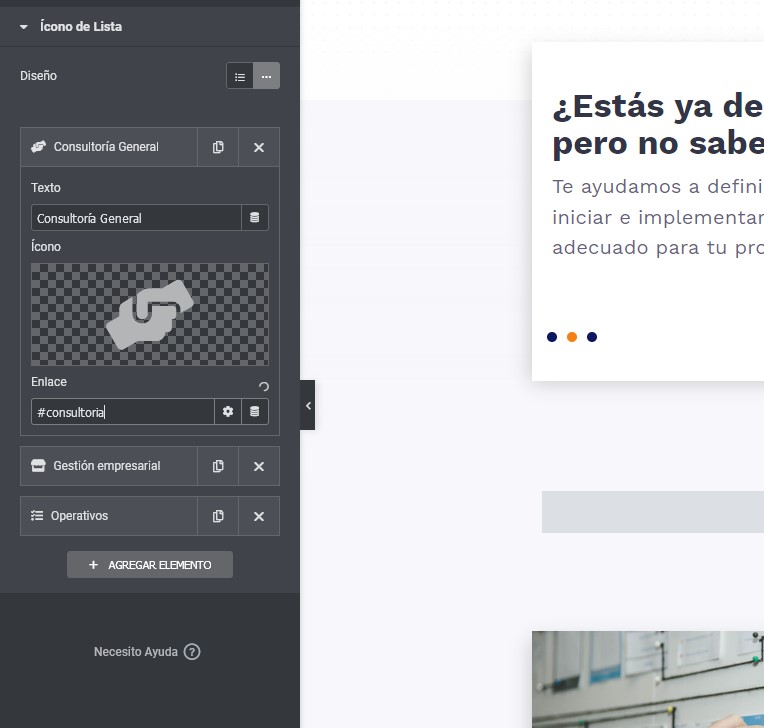The width and height of the screenshot is (764, 728).
Task: Select the inline layout option
Action: tap(267, 76)
